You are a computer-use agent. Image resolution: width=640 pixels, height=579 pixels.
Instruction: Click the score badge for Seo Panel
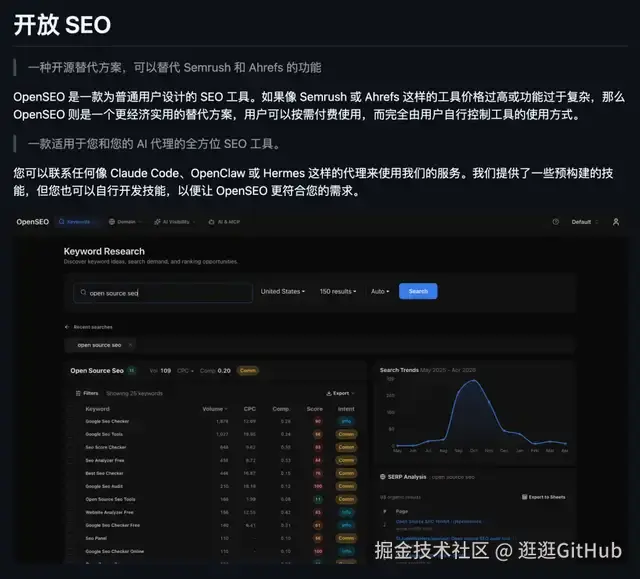pos(318,538)
